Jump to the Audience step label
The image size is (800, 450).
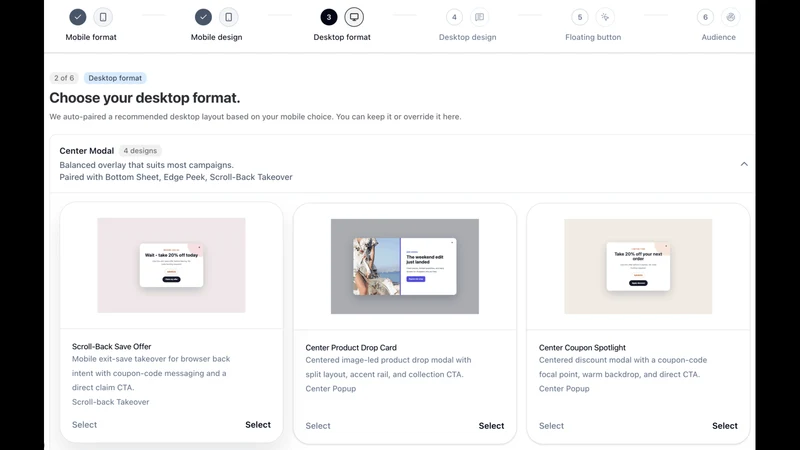tap(718, 37)
